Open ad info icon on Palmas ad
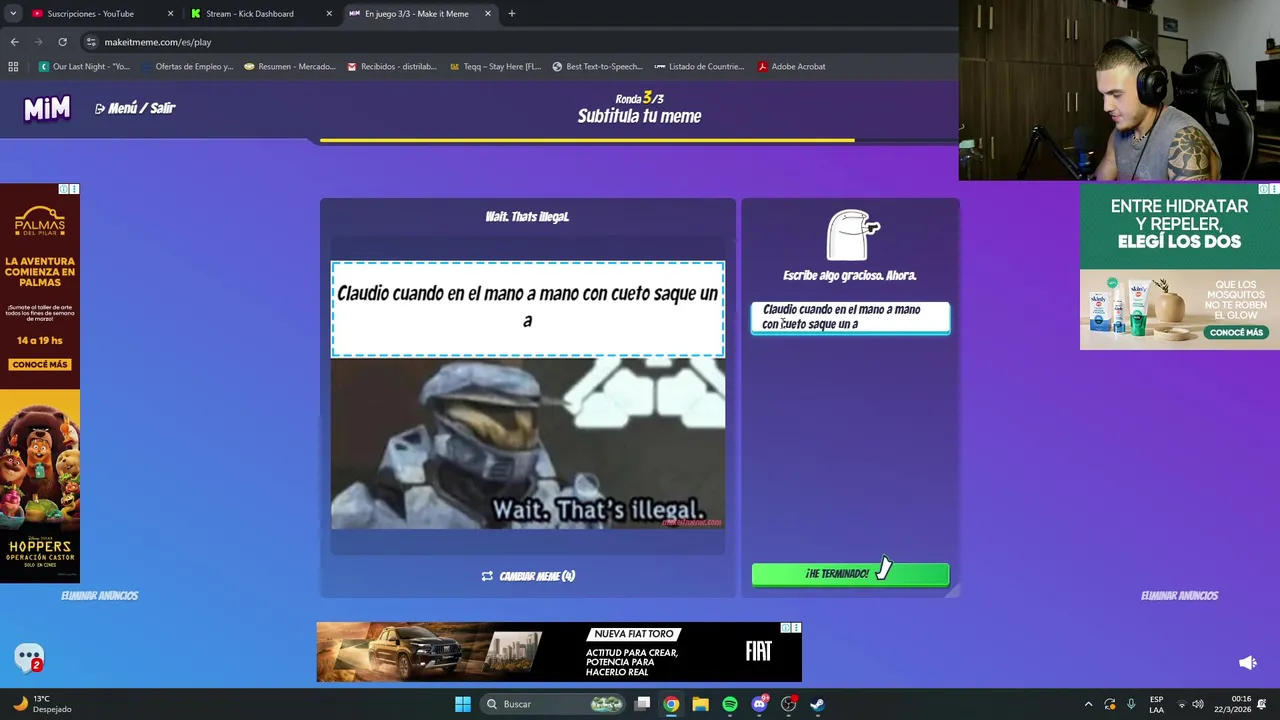This screenshot has width=1280, height=720. coord(63,189)
